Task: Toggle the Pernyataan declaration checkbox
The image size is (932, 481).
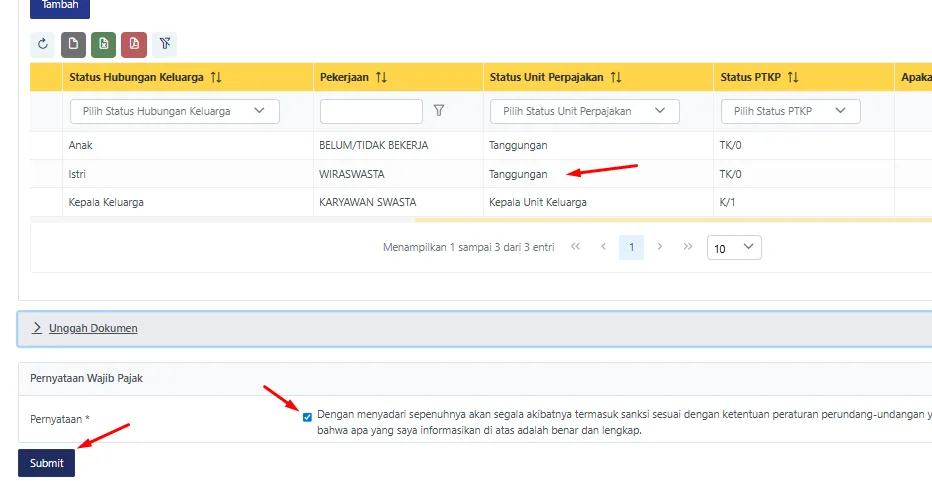Action: click(x=307, y=417)
